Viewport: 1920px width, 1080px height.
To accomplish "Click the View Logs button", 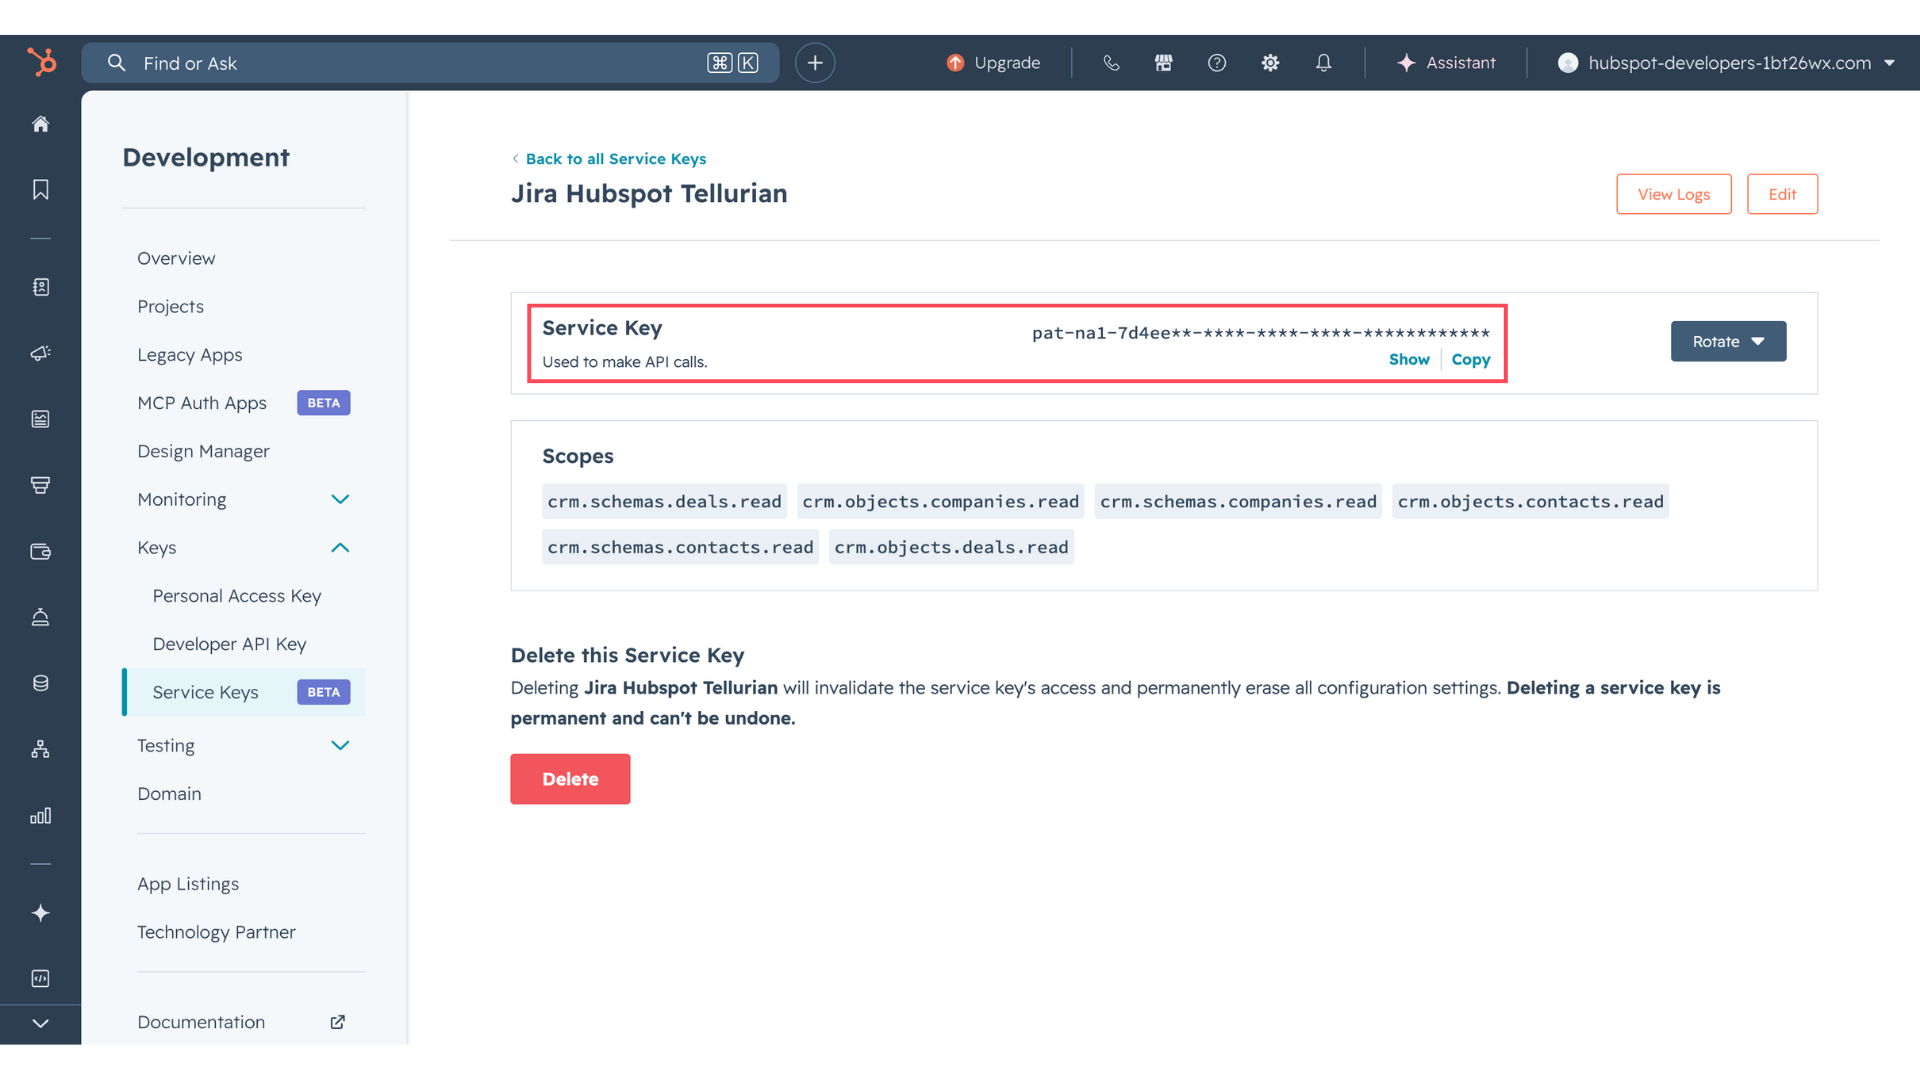I will 1674,194.
